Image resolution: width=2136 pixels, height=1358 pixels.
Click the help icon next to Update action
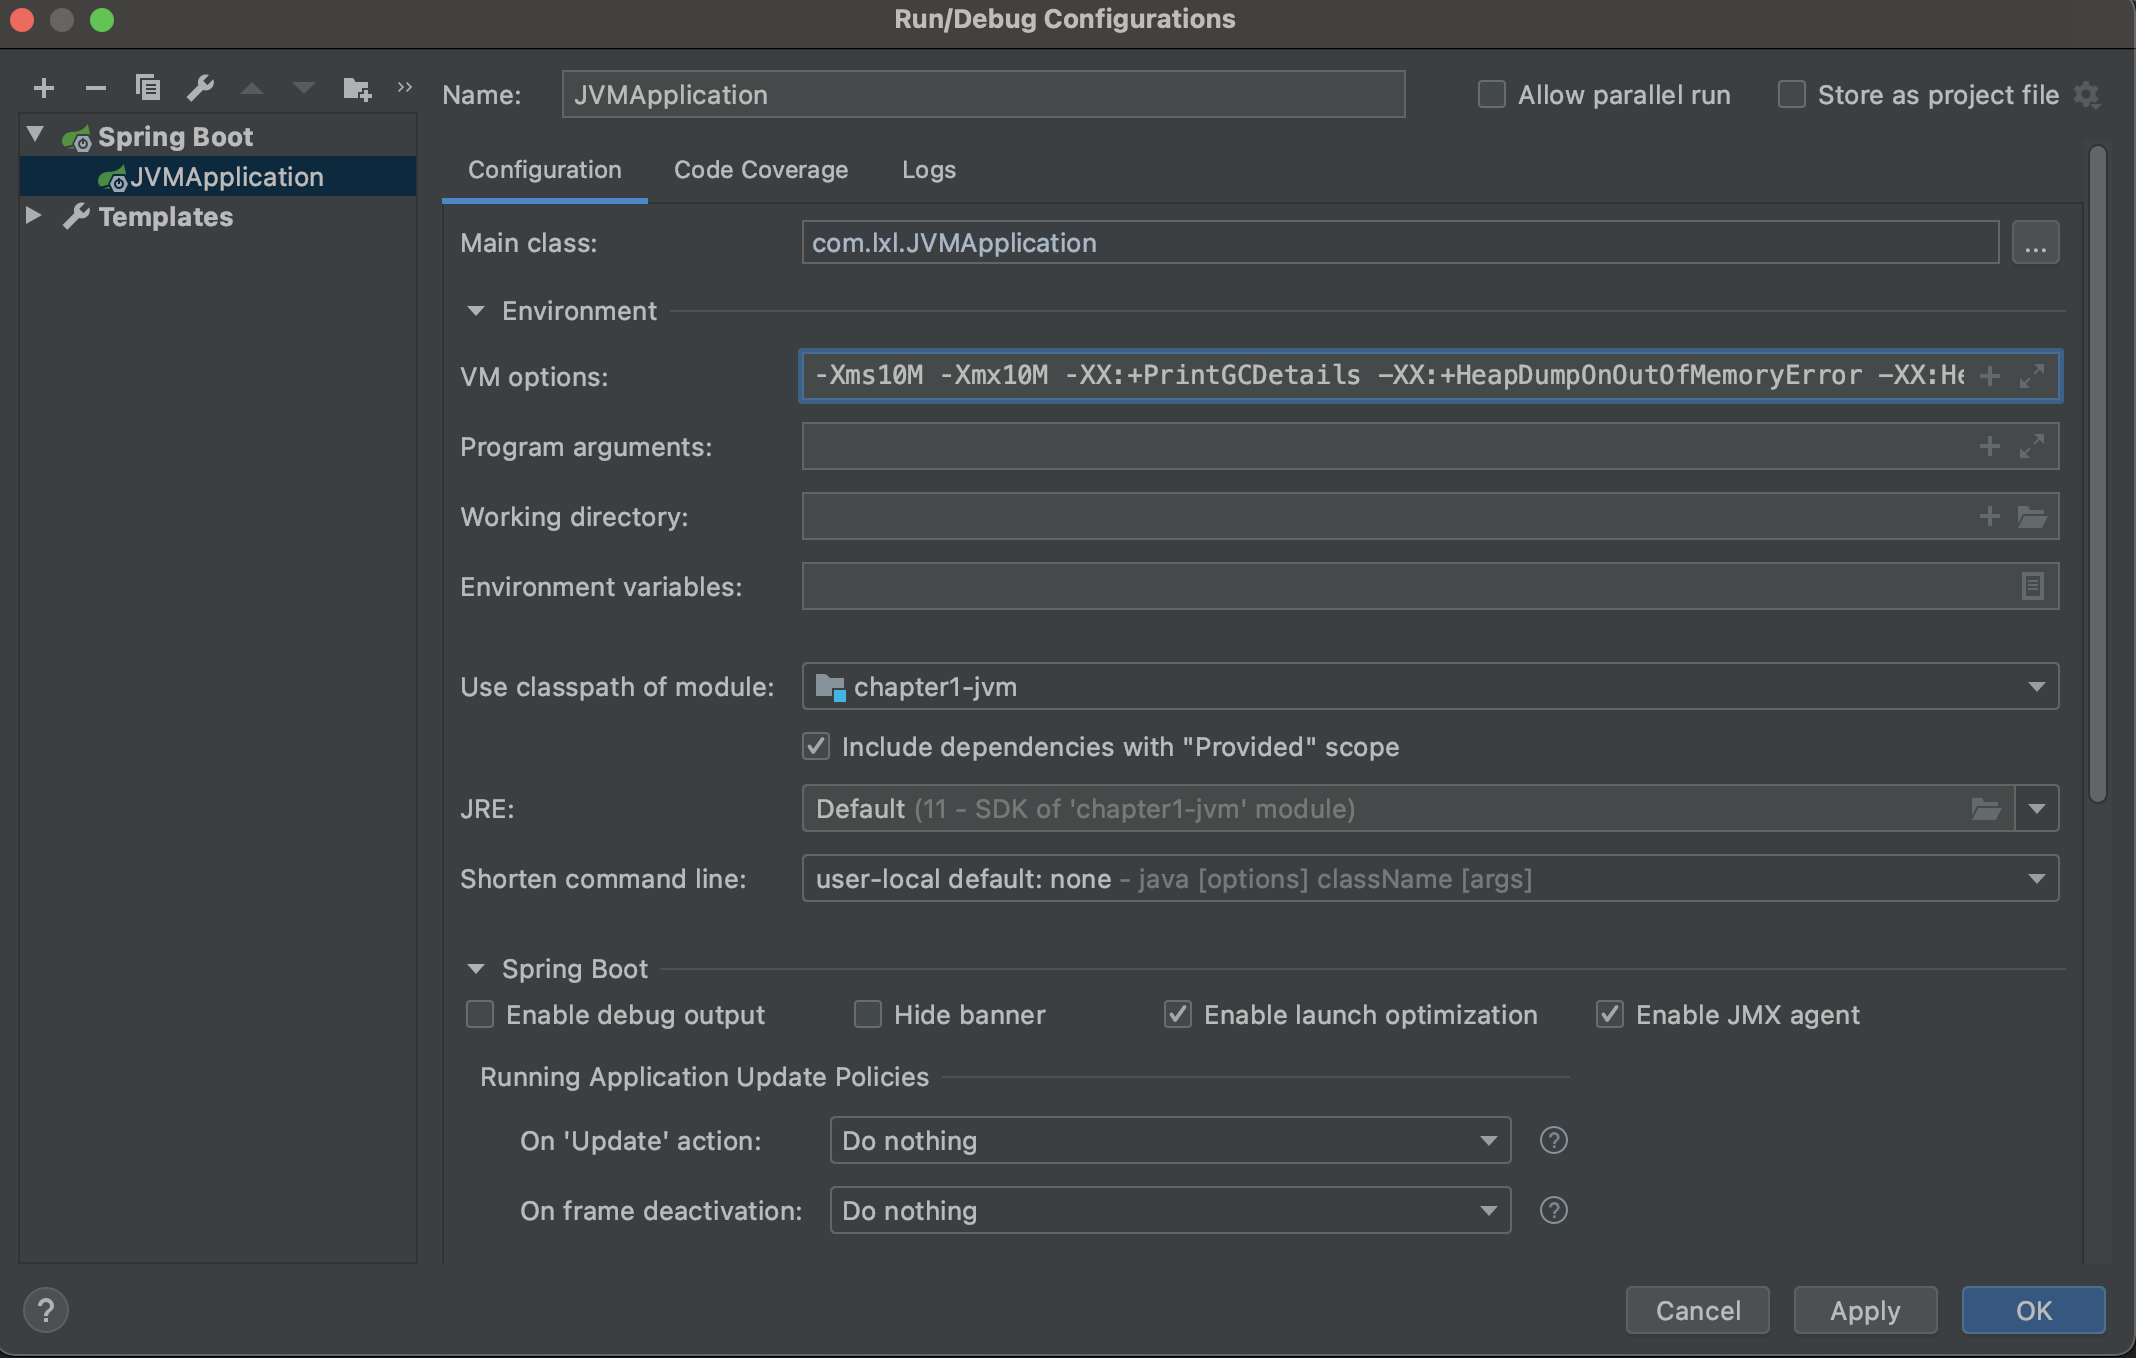[x=1553, y=1140]
